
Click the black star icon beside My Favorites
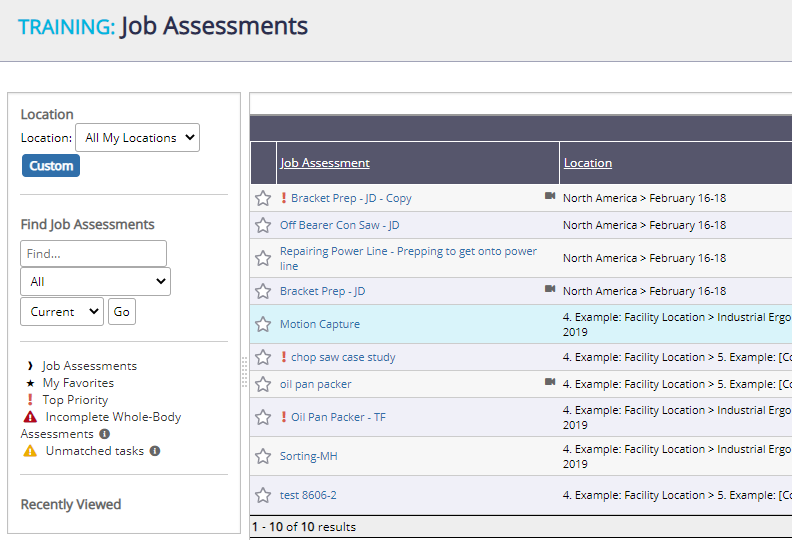[x=30, y=383]
